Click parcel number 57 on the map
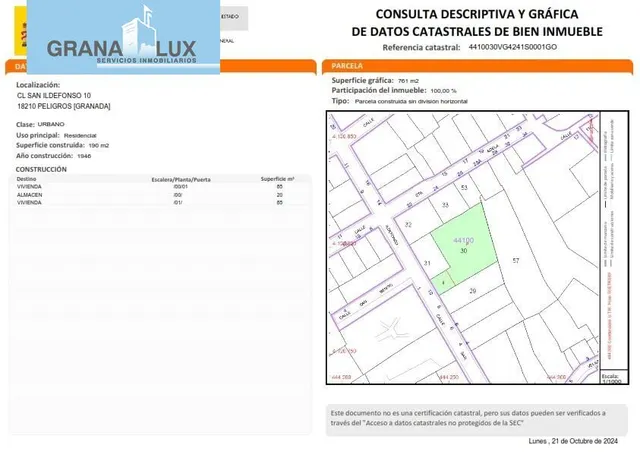 516,261
